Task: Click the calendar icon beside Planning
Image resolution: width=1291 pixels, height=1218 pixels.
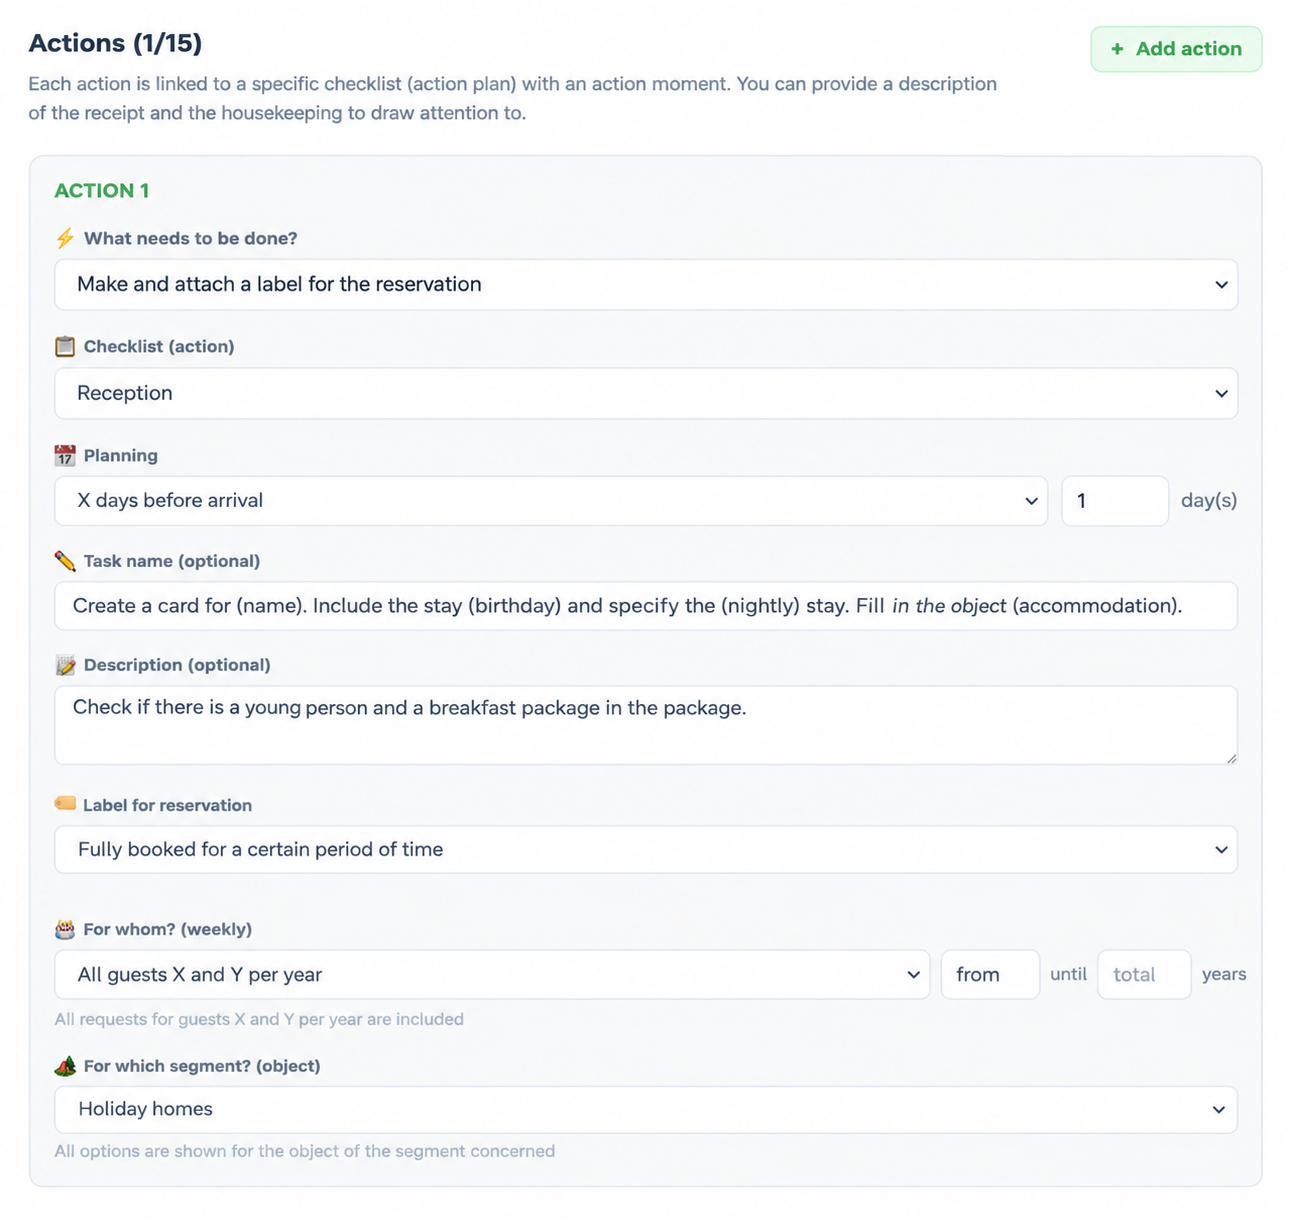Action: pyautogui.click(x=65, y=455)
